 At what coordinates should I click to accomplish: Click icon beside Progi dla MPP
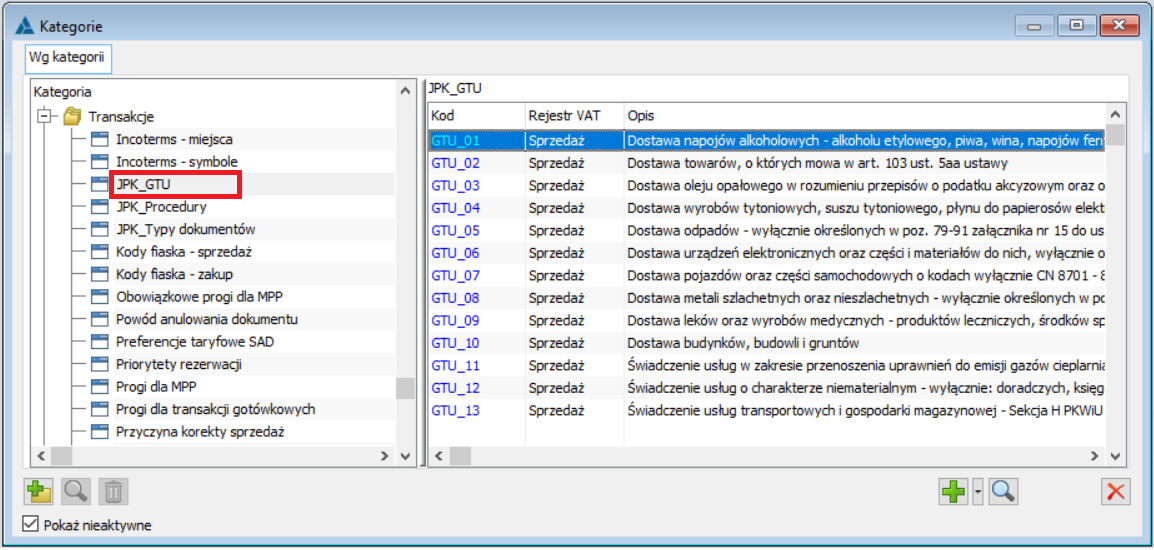99,387
